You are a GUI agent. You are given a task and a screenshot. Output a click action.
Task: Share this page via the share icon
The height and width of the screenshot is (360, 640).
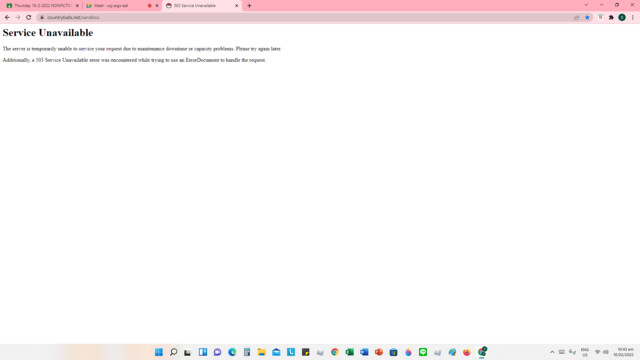(577, 18)
